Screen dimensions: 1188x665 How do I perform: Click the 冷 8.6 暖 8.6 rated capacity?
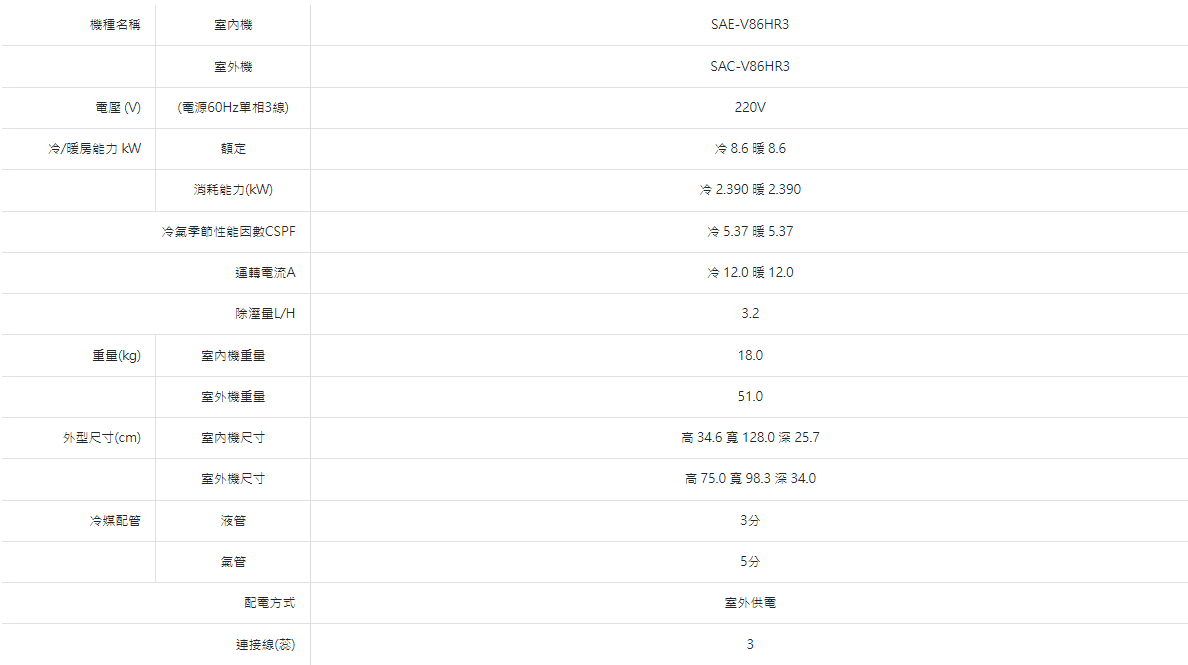click(749, 148)
